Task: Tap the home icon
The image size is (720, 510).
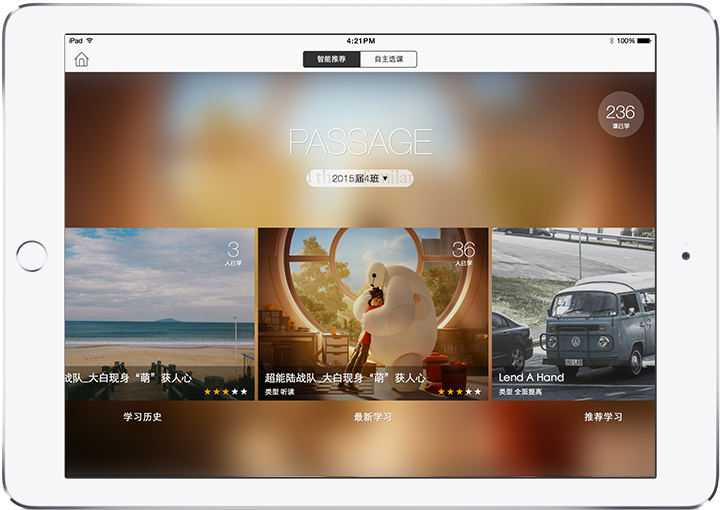Action: click(x=81, y=59)
